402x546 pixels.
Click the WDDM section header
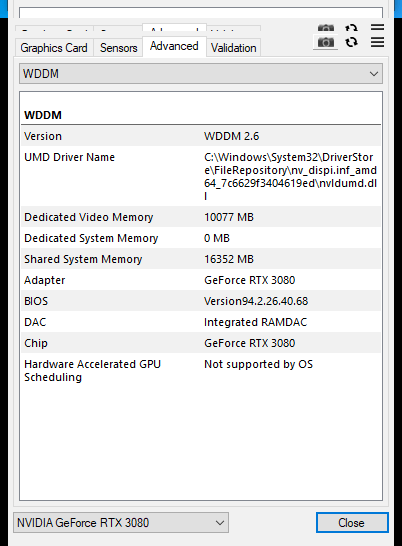click(43, 115)
